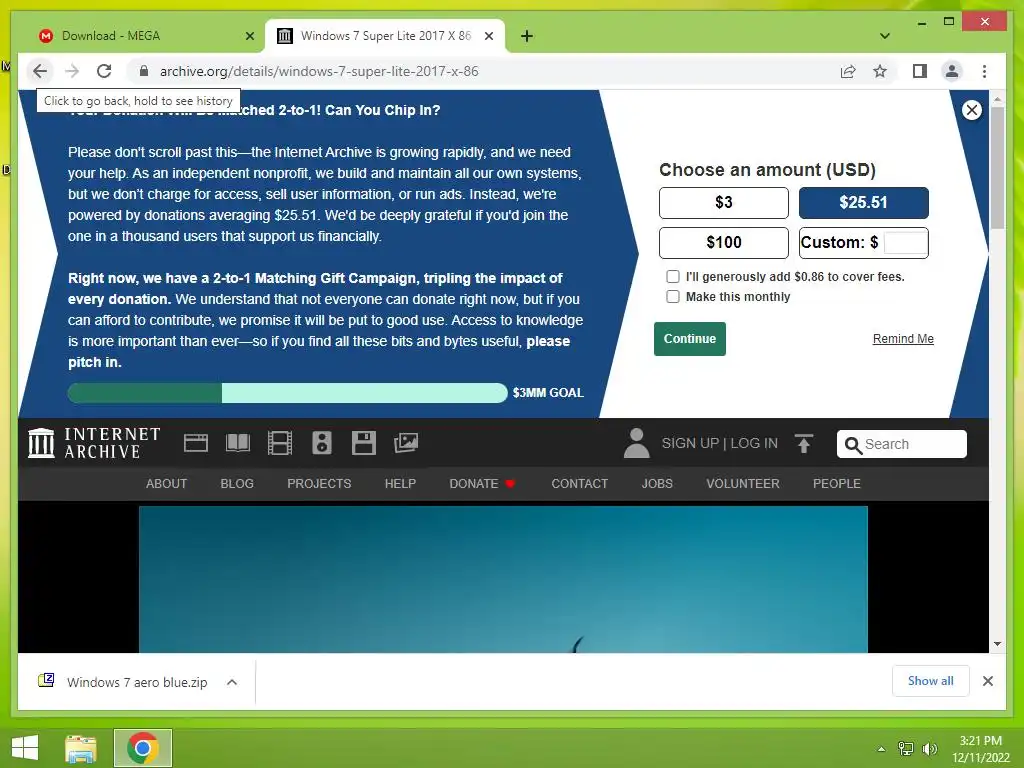Close the downloads bar
This screenshot has width=1024, height=768.
pyautogui.click(x=988, y=681)
